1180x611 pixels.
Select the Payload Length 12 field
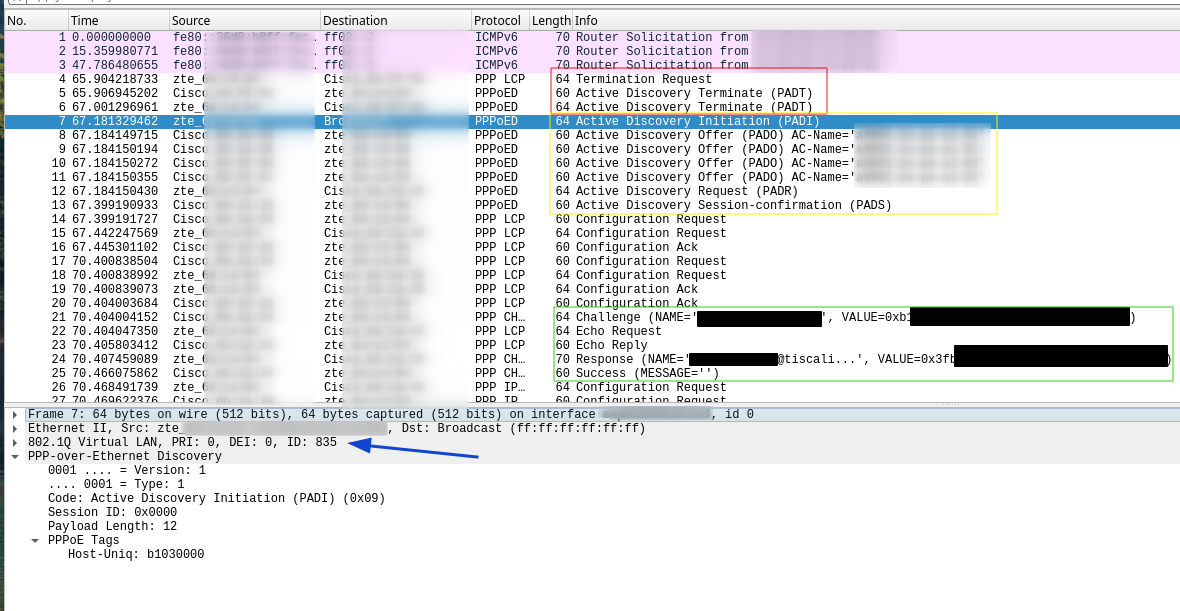(112, 526)
